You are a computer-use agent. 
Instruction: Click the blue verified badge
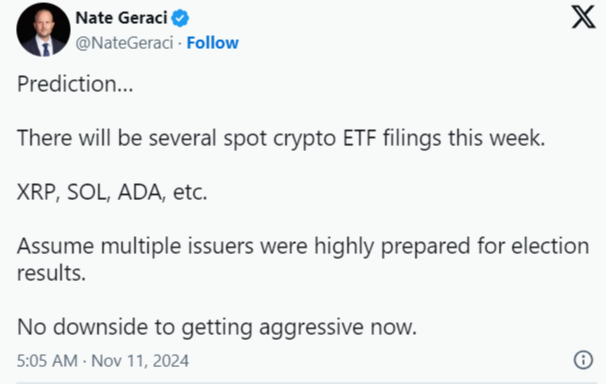[180, 18]
